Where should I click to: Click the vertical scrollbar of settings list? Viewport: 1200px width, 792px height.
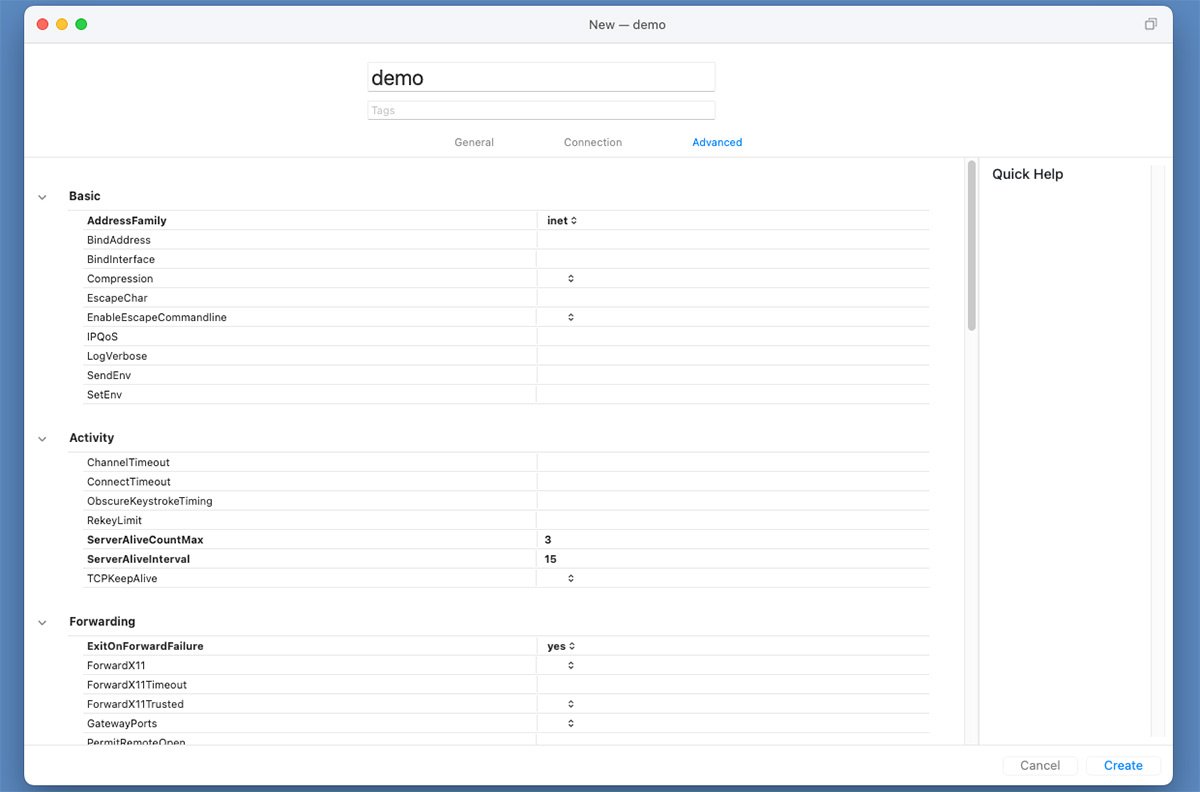[x=971, y=246]
